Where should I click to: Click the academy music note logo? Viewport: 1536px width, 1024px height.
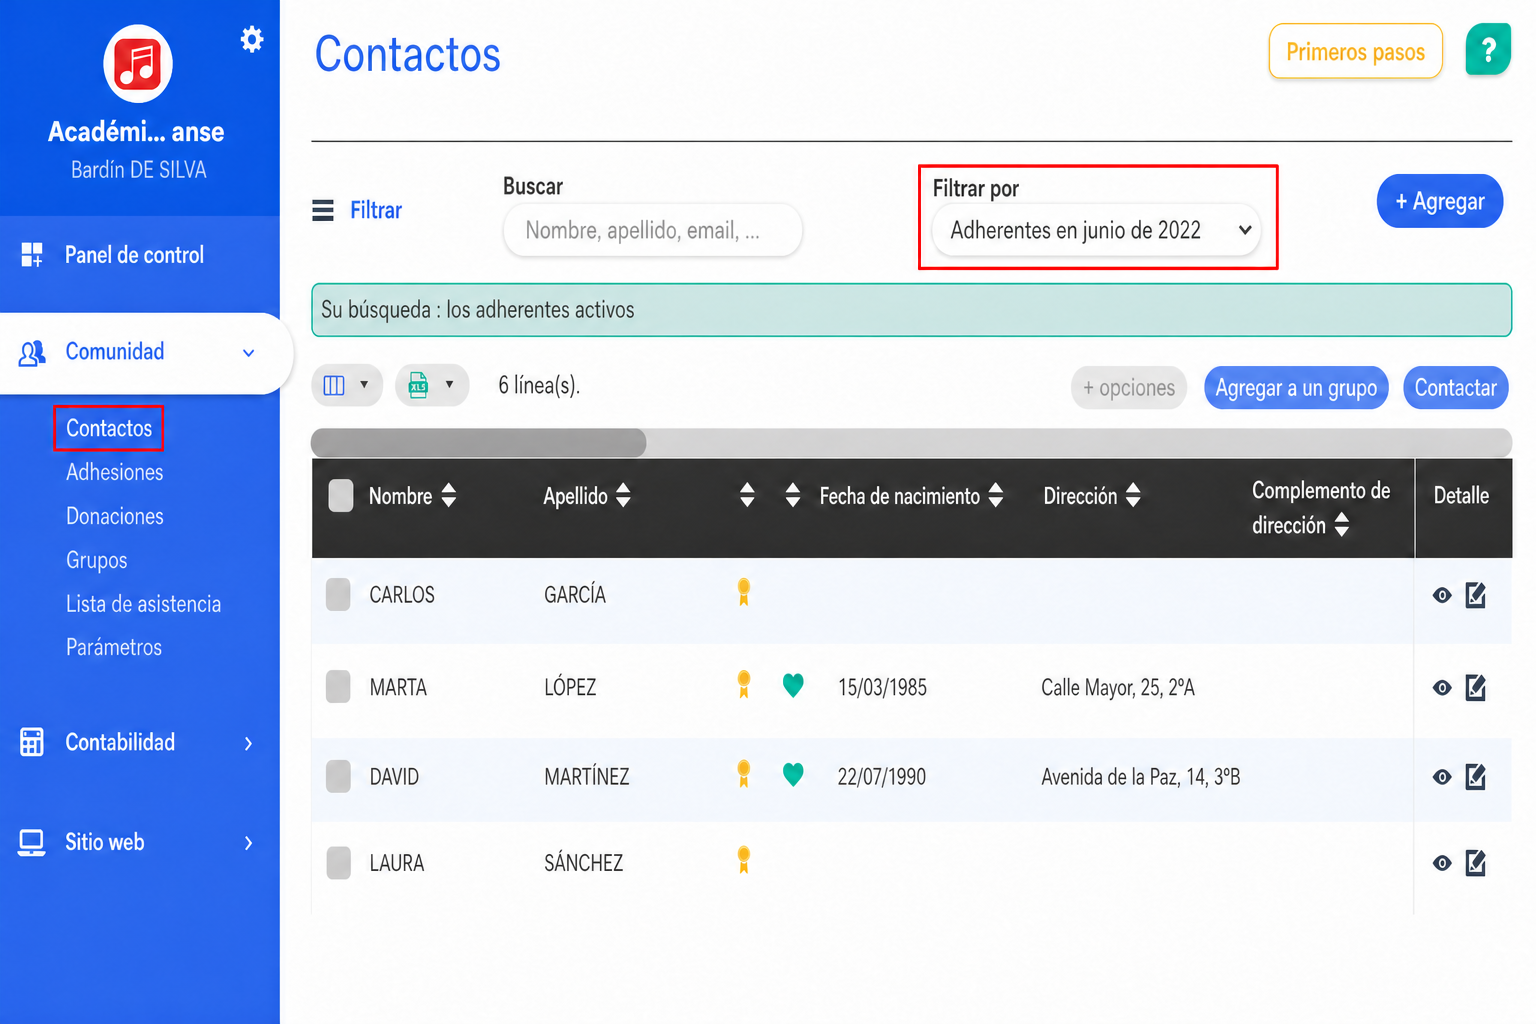(138, 64)
